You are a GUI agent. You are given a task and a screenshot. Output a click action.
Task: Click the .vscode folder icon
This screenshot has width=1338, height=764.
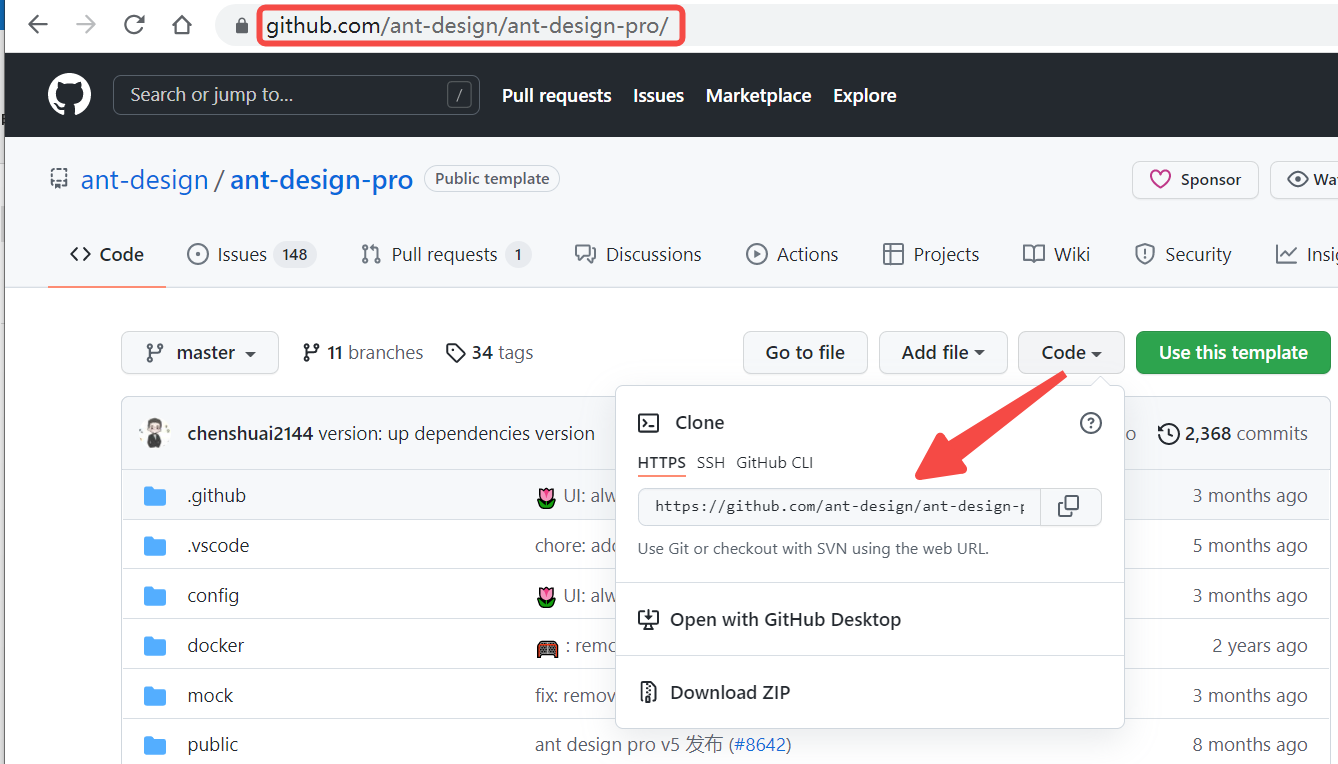click(x=155, y=546)
